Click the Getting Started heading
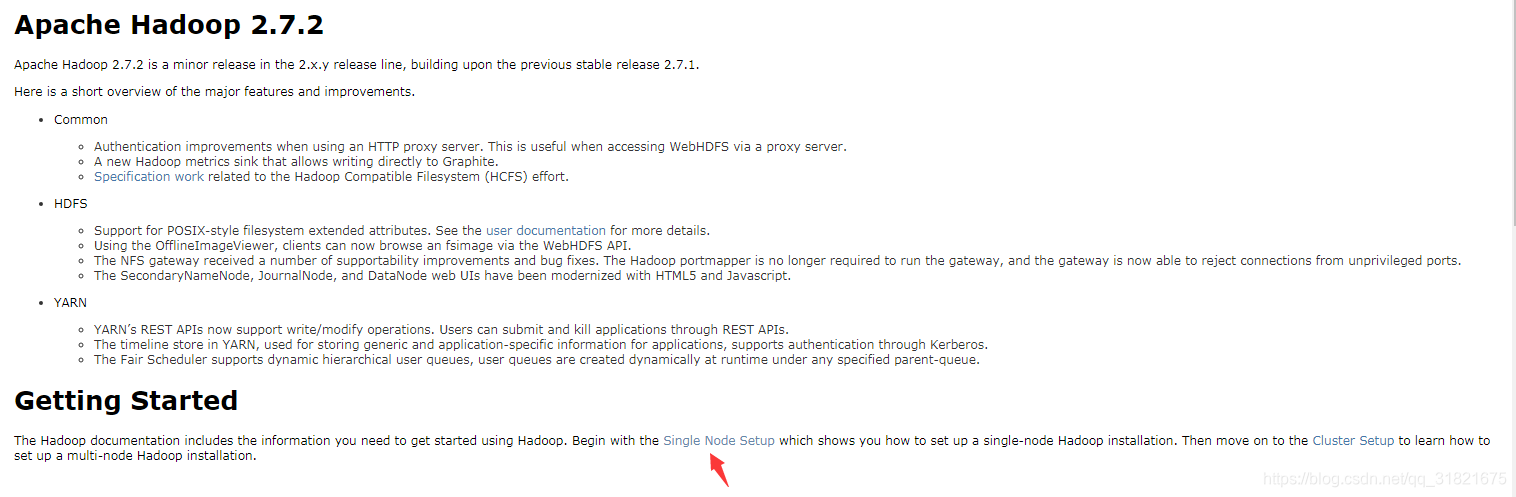Image resolution: width=1516 pixels, height=497 pixels. pos(126,401)
